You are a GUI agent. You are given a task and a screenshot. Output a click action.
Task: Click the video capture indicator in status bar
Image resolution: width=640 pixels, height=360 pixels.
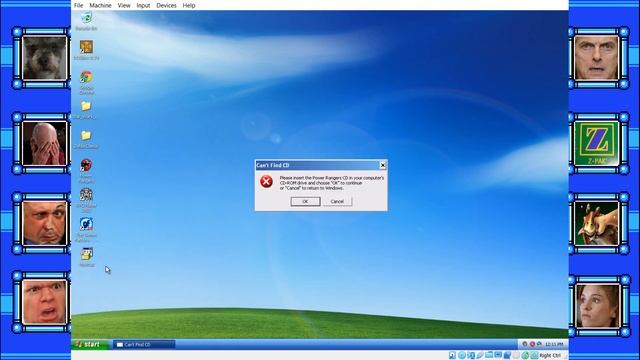pos(507,356)
